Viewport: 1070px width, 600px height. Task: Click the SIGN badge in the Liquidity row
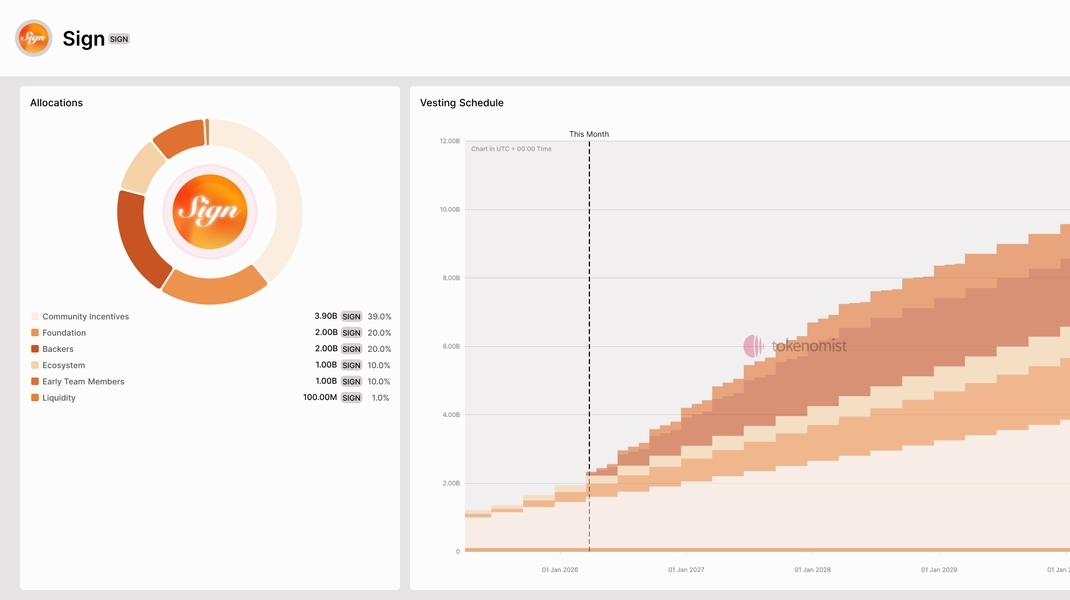(351, 397)
